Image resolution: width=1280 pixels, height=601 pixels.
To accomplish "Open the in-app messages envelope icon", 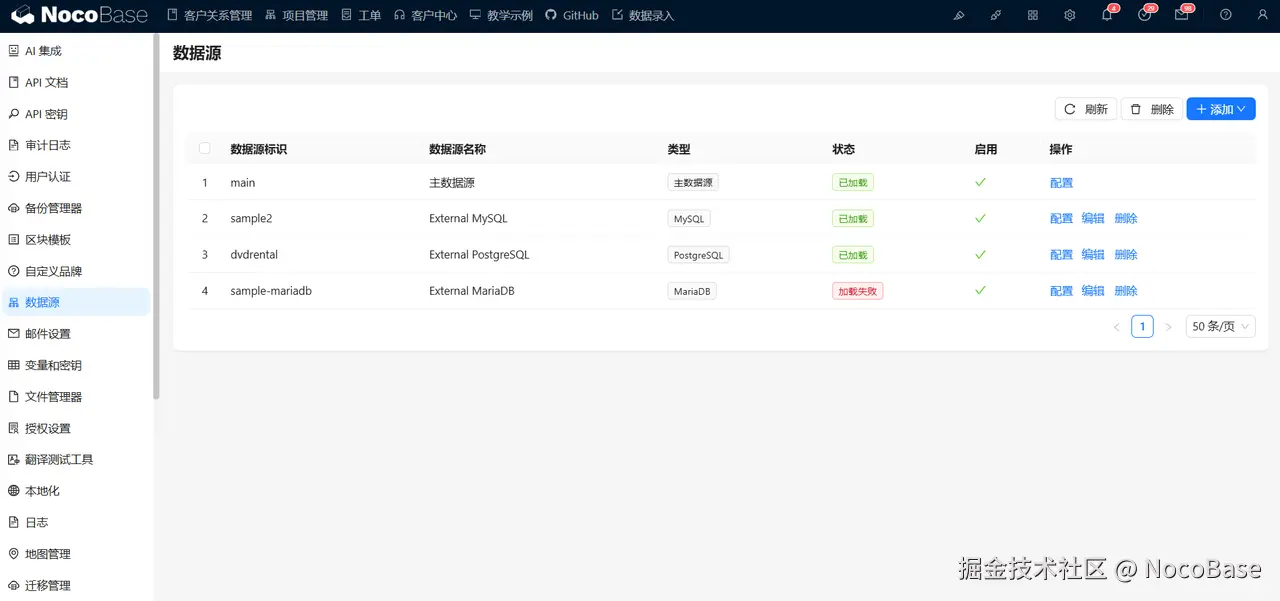I will (1183, 15).
